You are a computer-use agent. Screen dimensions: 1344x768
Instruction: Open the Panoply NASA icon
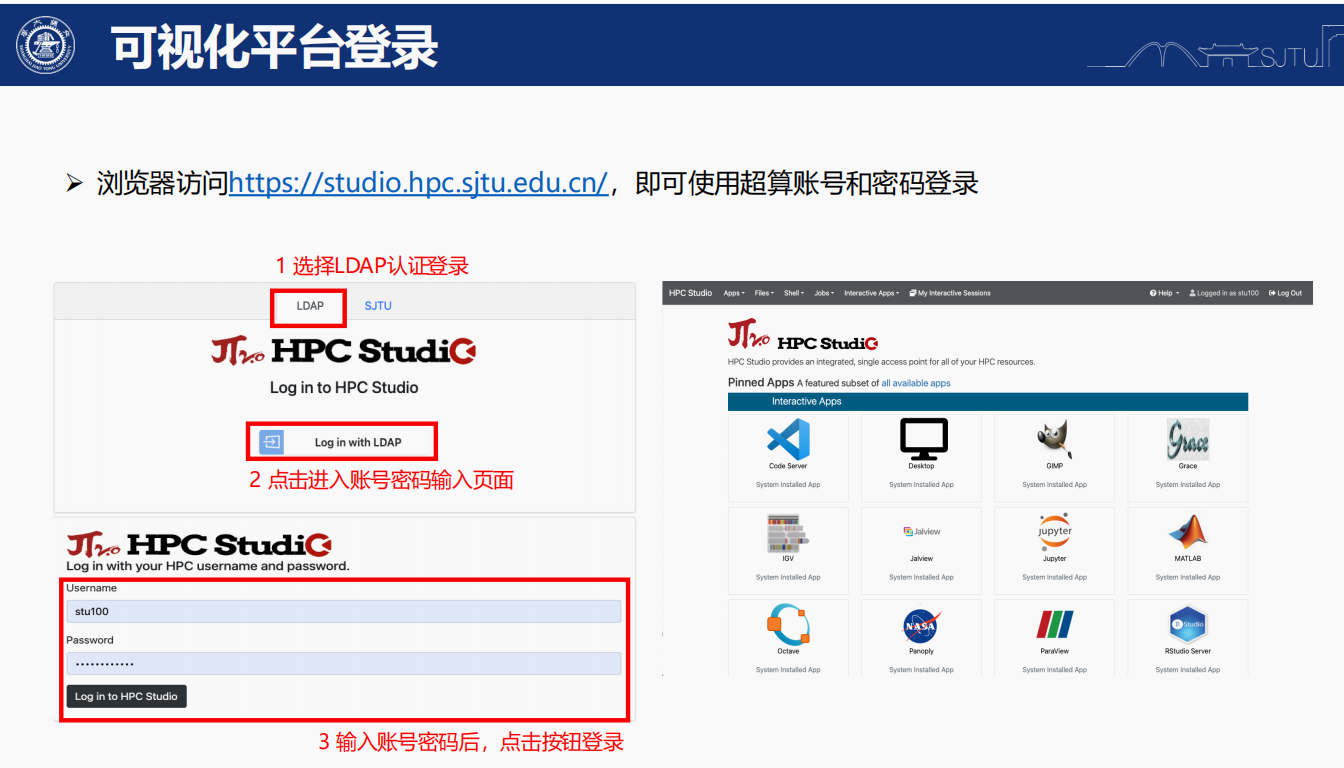[921, 626]
